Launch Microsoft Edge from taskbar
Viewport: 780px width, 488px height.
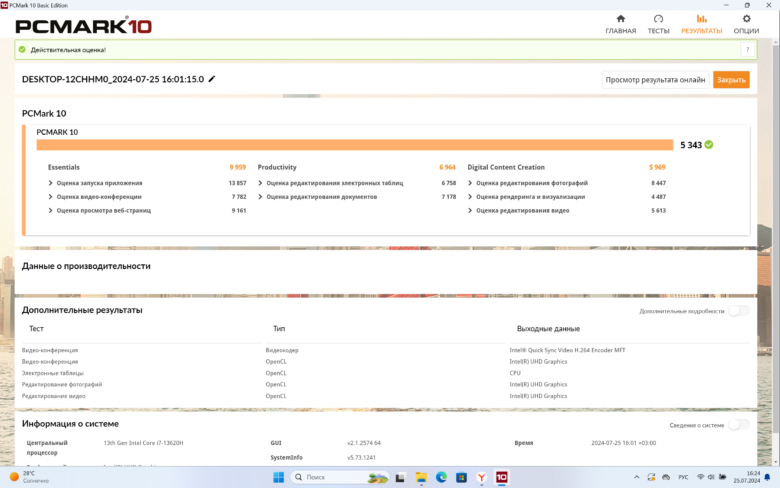coord(441,478)
